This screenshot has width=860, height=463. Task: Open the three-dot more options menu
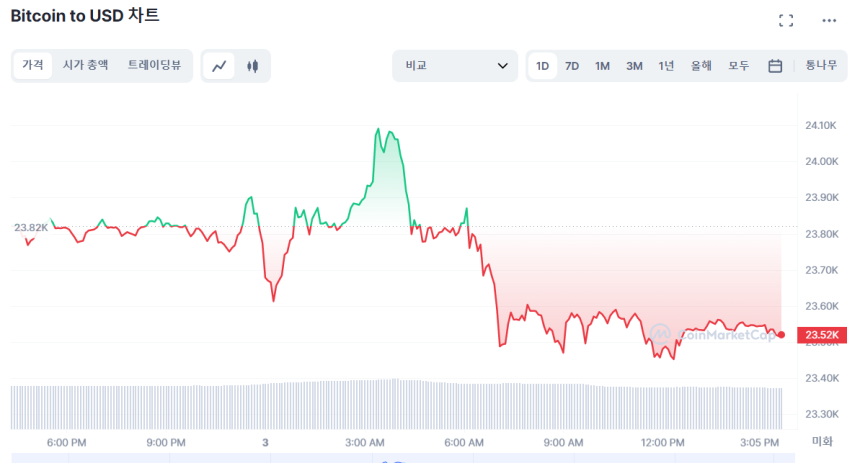[829, 20]
